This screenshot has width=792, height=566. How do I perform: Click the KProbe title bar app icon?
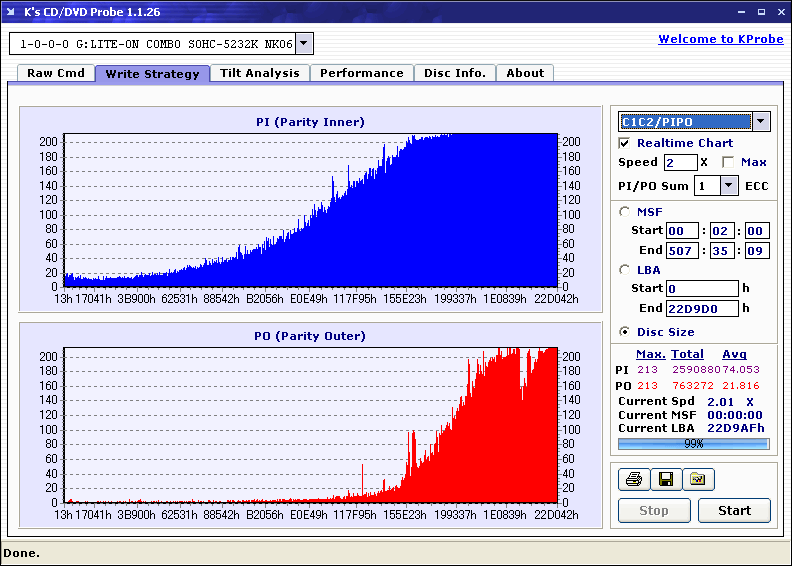(x=11, y=11)
